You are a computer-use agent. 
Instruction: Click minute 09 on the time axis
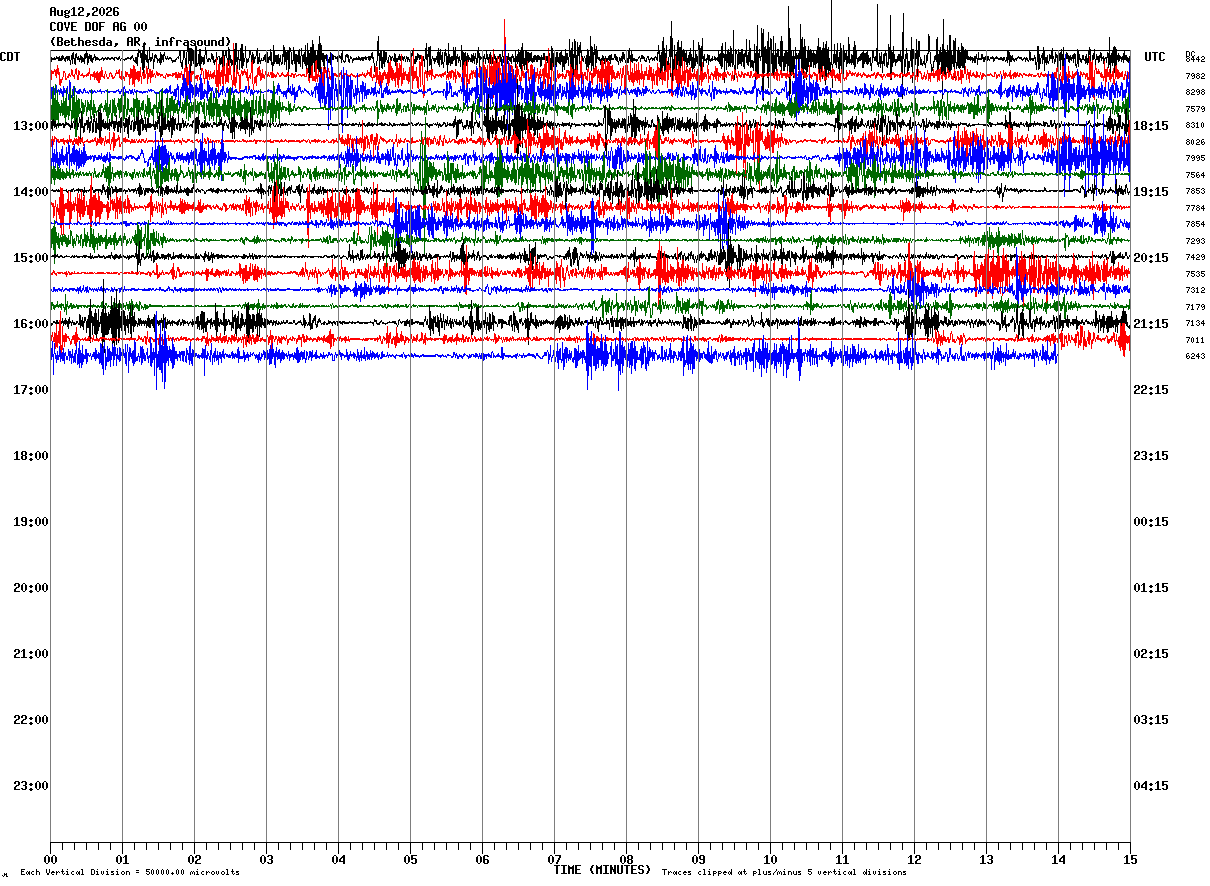(698, 860)
